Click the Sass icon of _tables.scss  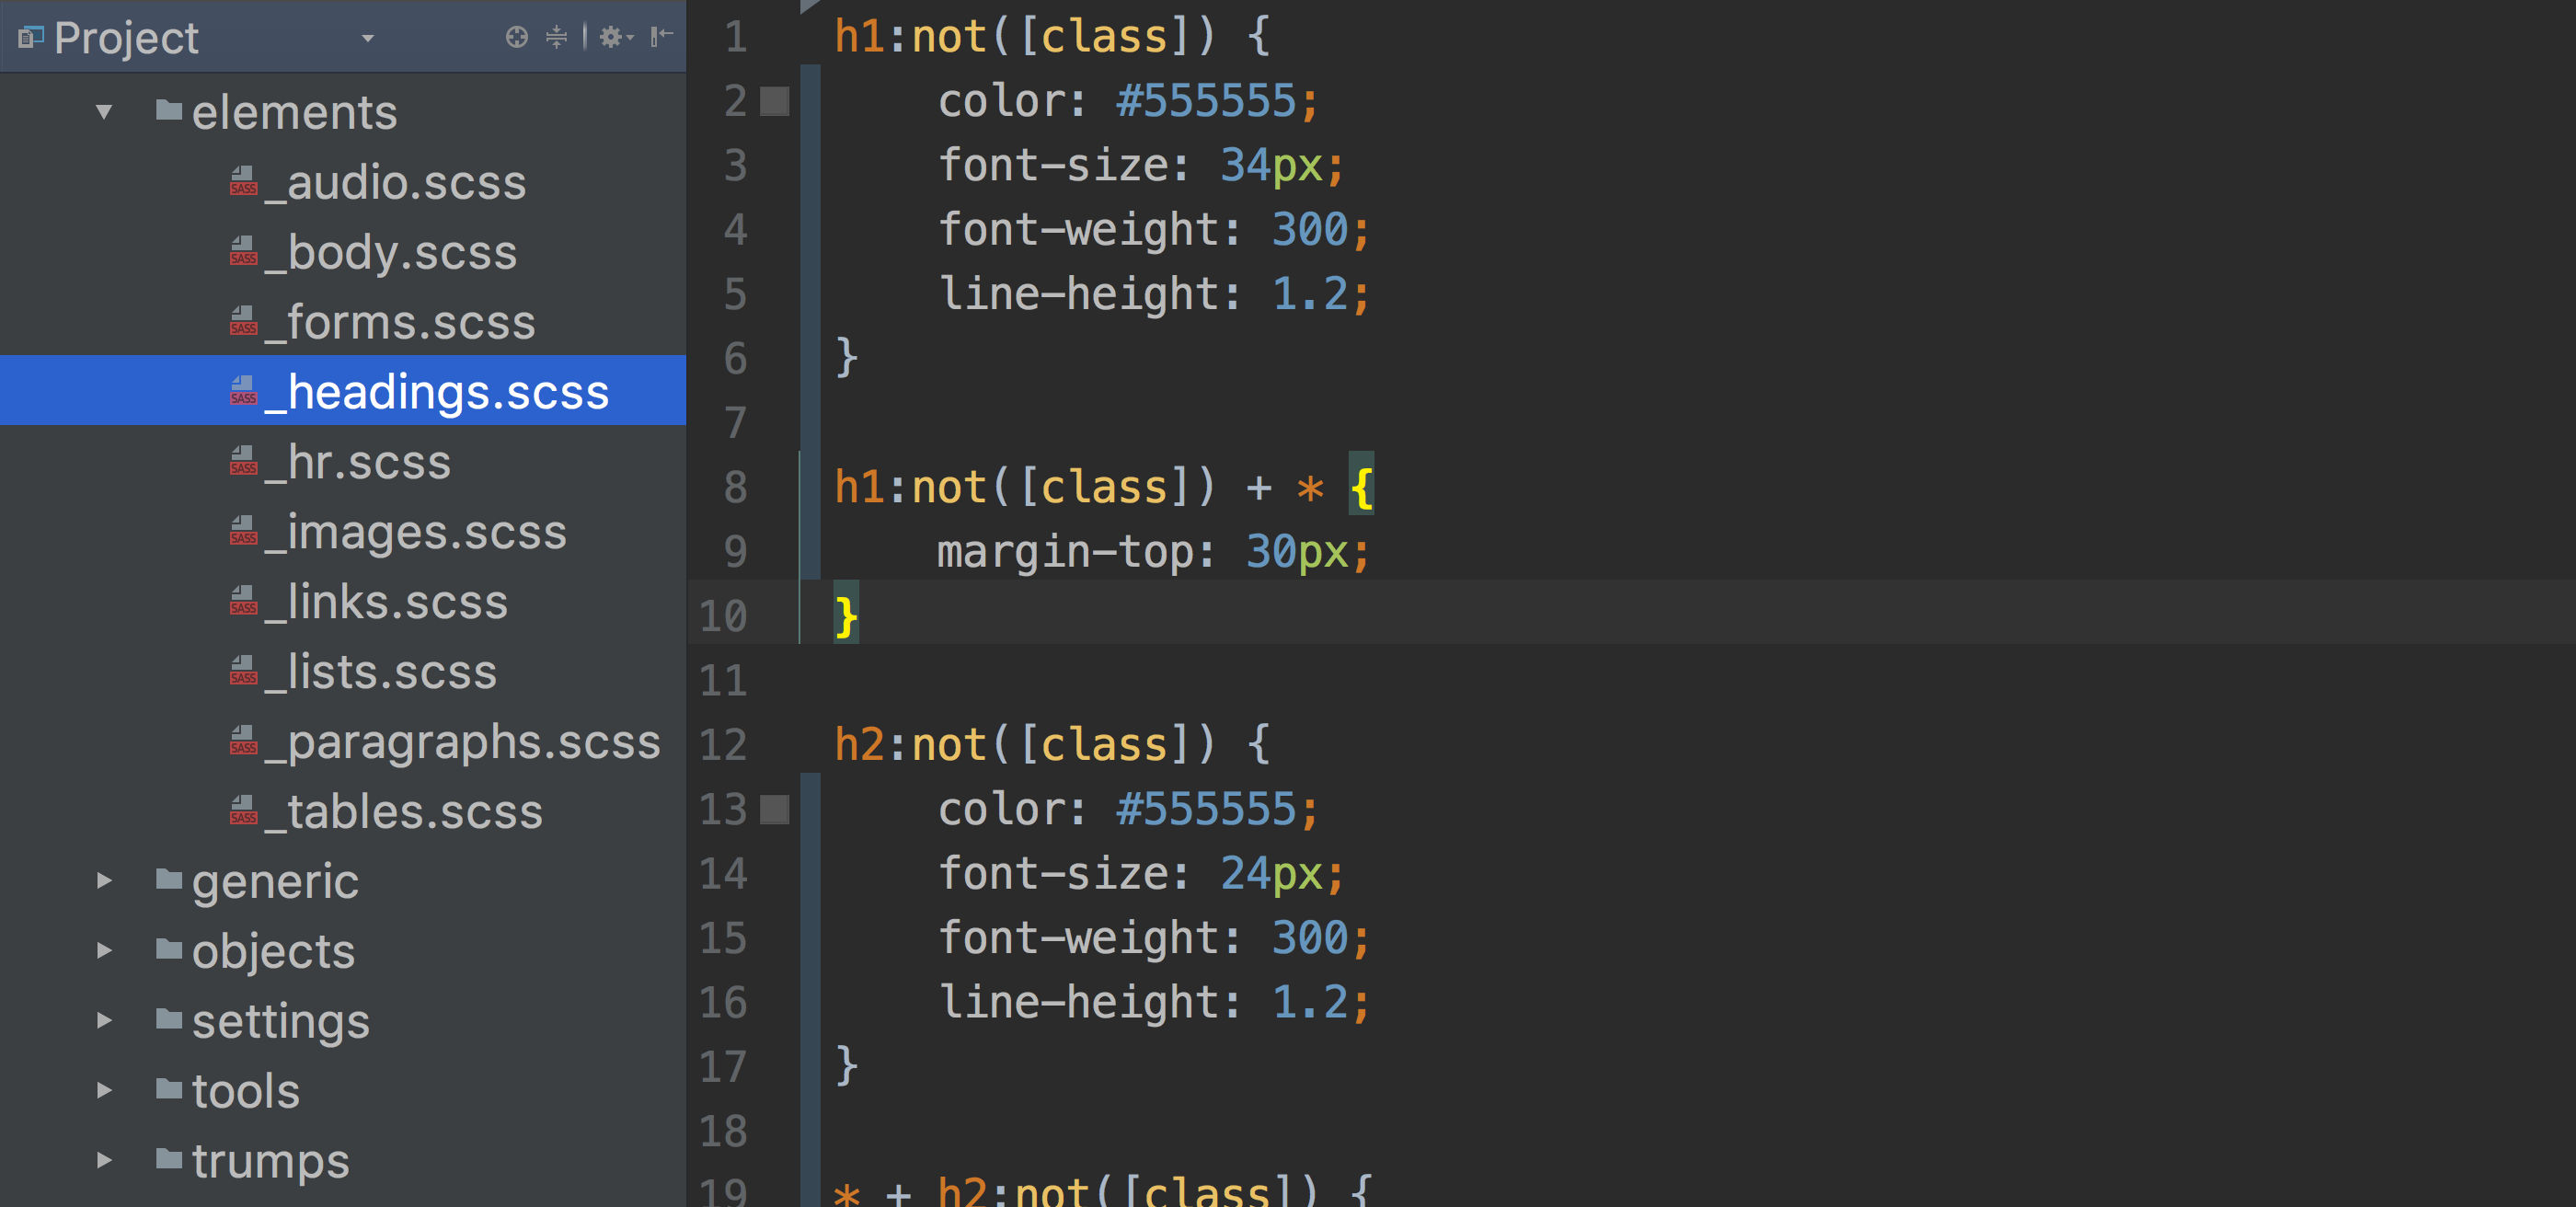pyautogui.click(x=243, y=811)
